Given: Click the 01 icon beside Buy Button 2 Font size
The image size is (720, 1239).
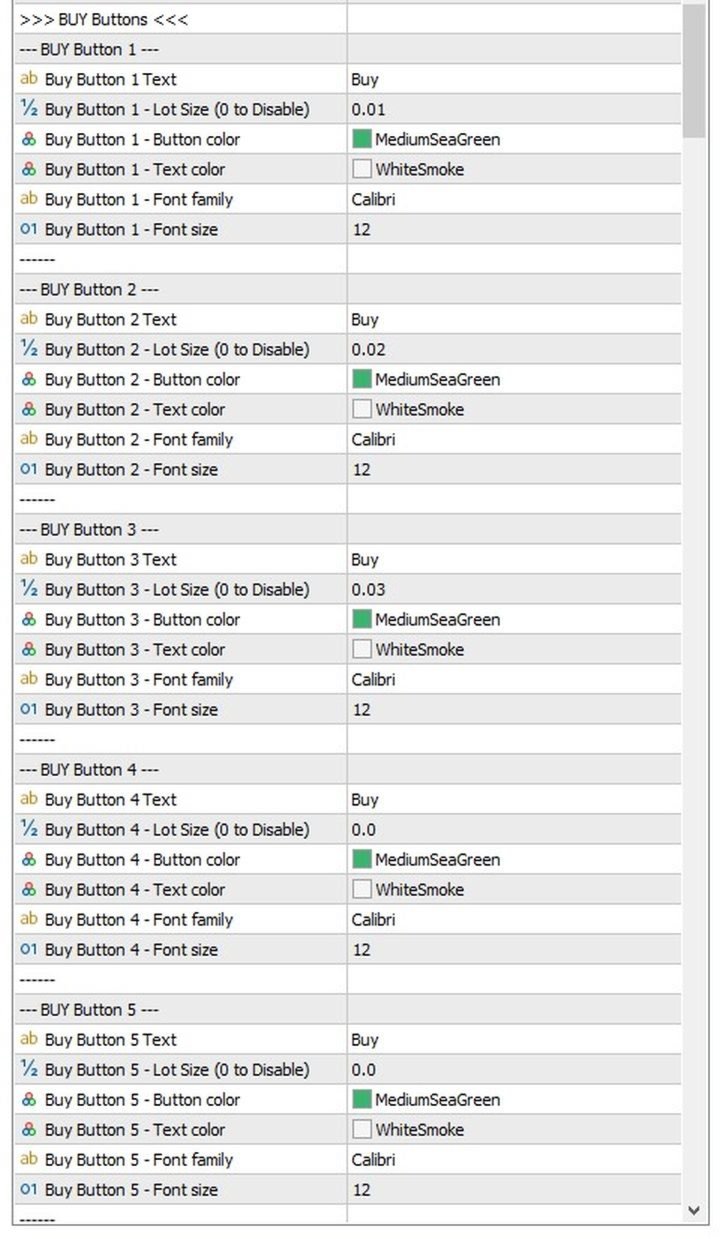Looking at the screenshot, I should tap(28, 469).
